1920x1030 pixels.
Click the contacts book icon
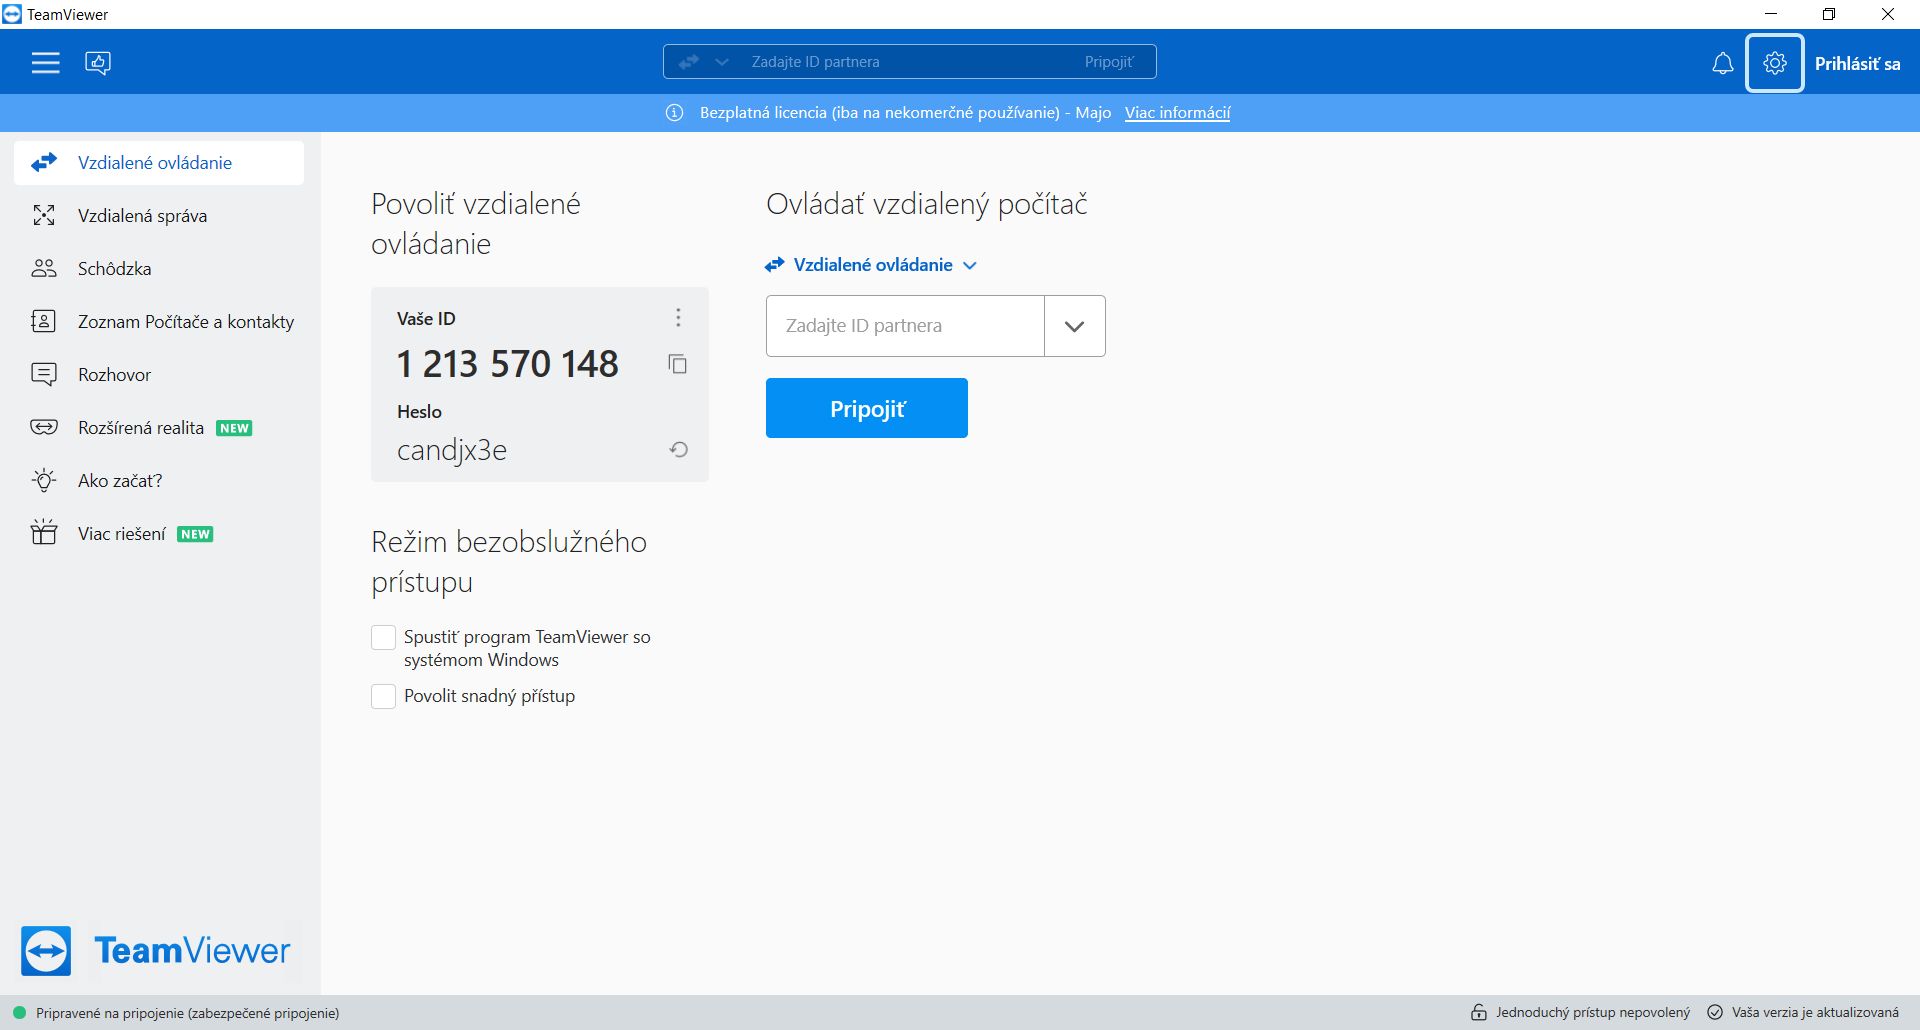(x=44, y=321)
